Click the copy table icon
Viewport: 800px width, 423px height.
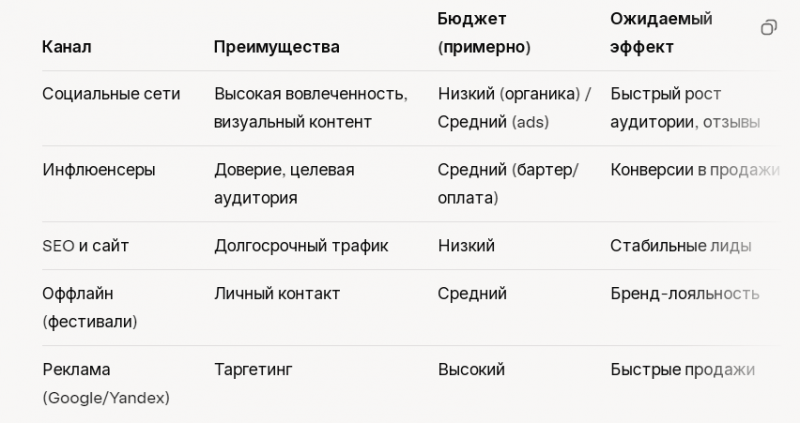[x=768, y=28]
